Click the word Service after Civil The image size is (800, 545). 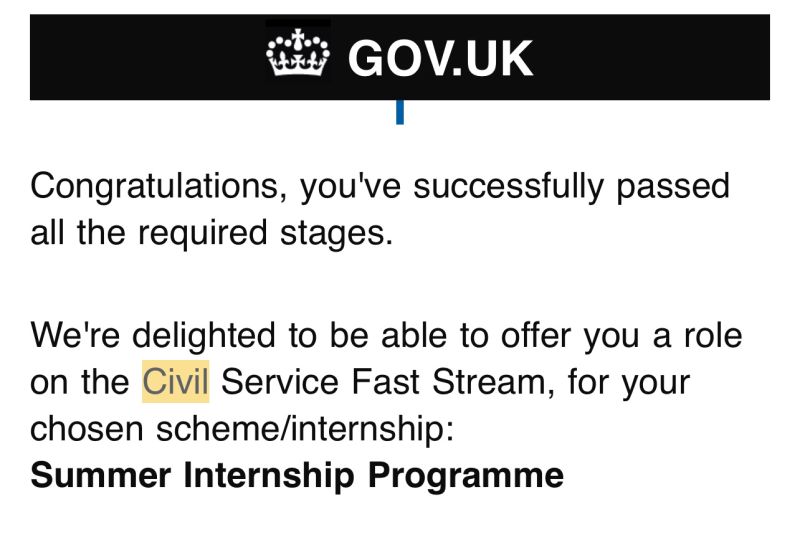(280, 382)
